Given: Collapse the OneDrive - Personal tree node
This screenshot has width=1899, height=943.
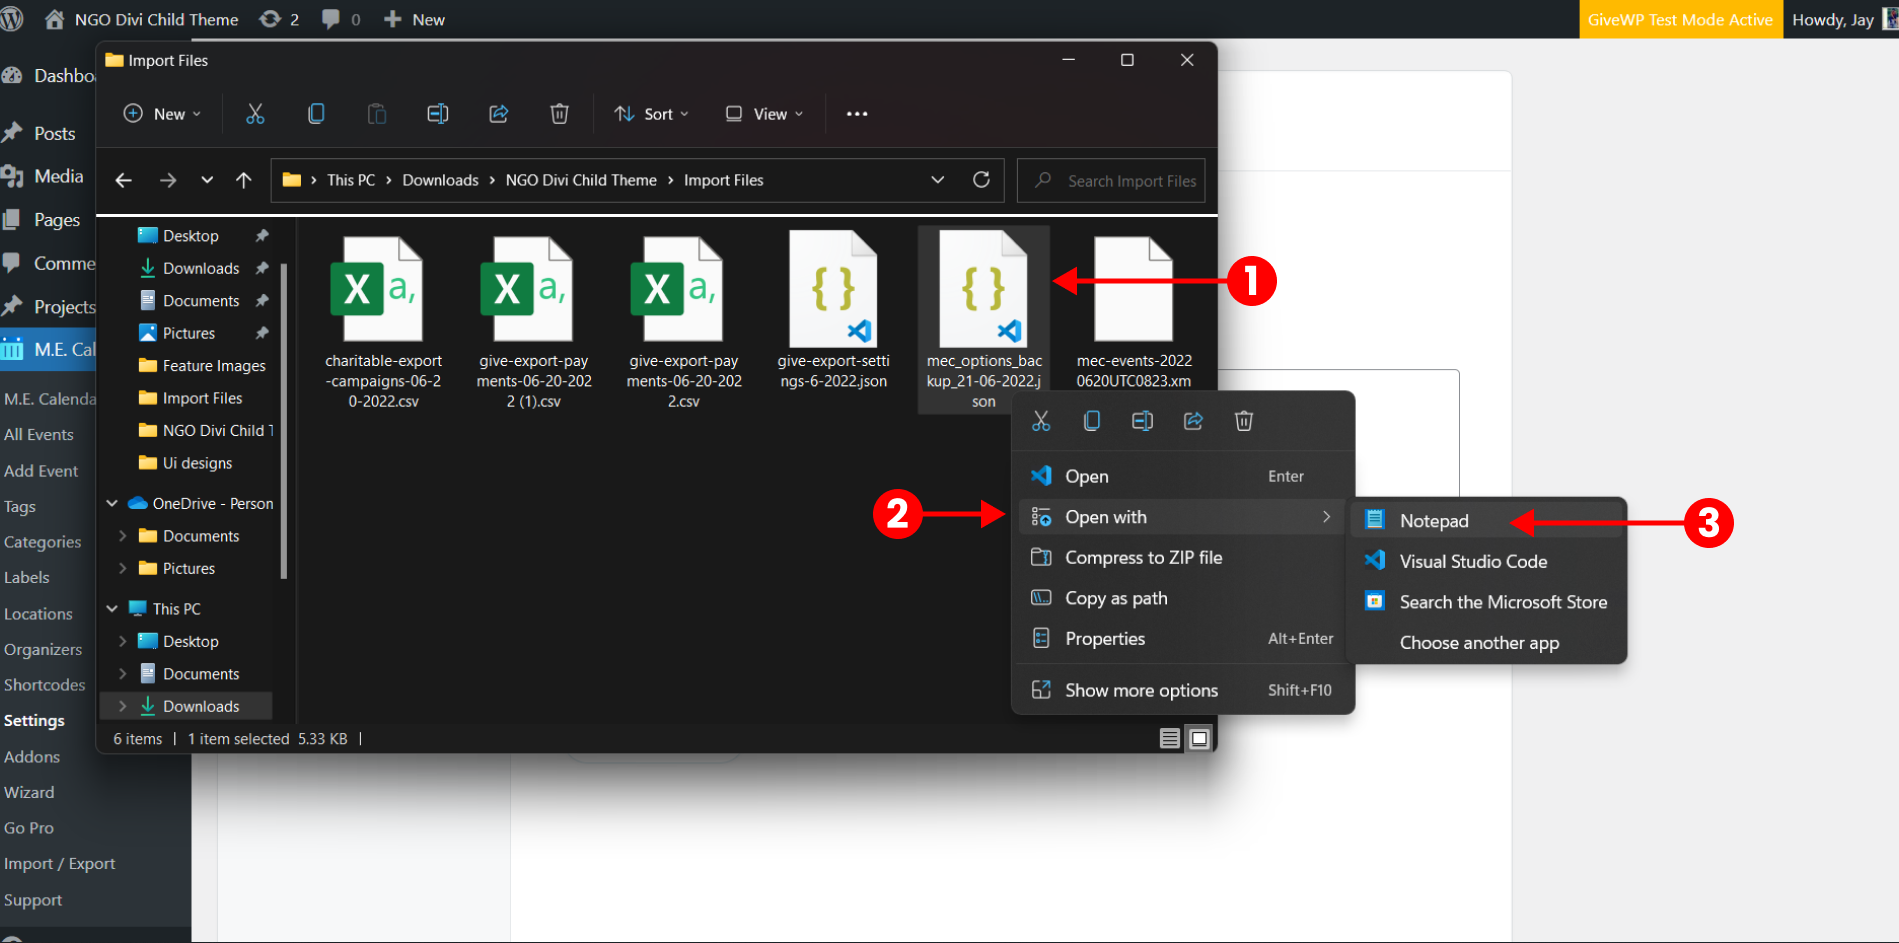Looking at the screenshot, I should pyautogui.click(x=112, y=503).
